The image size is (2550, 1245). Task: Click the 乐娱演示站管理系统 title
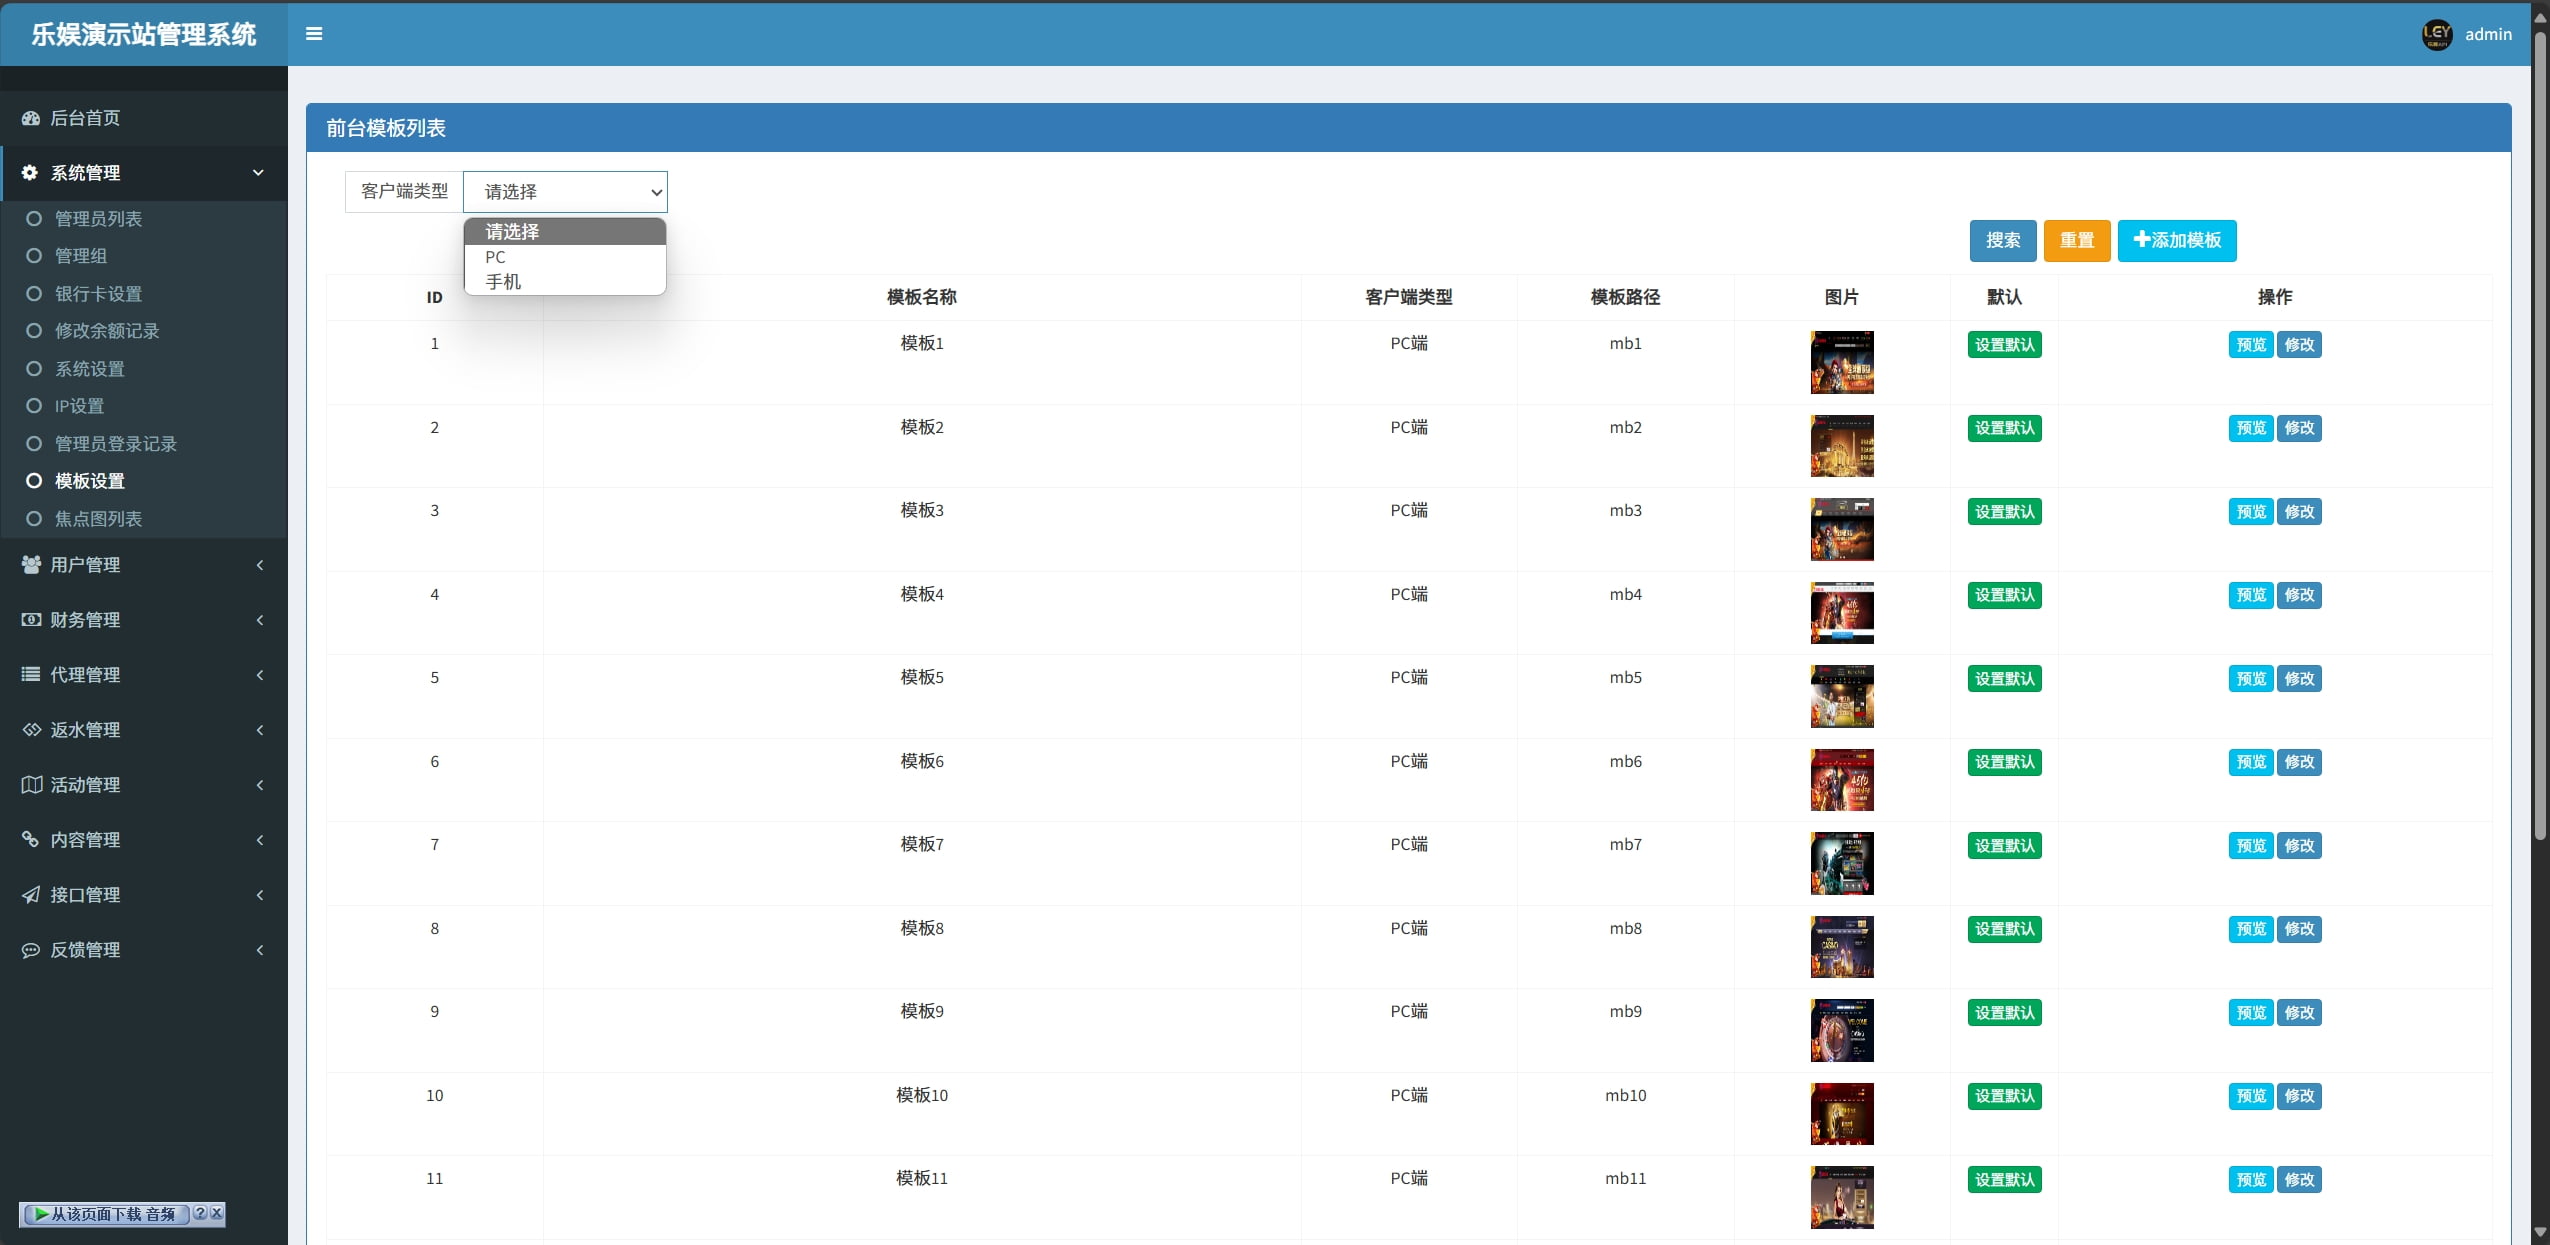(144, 34)
